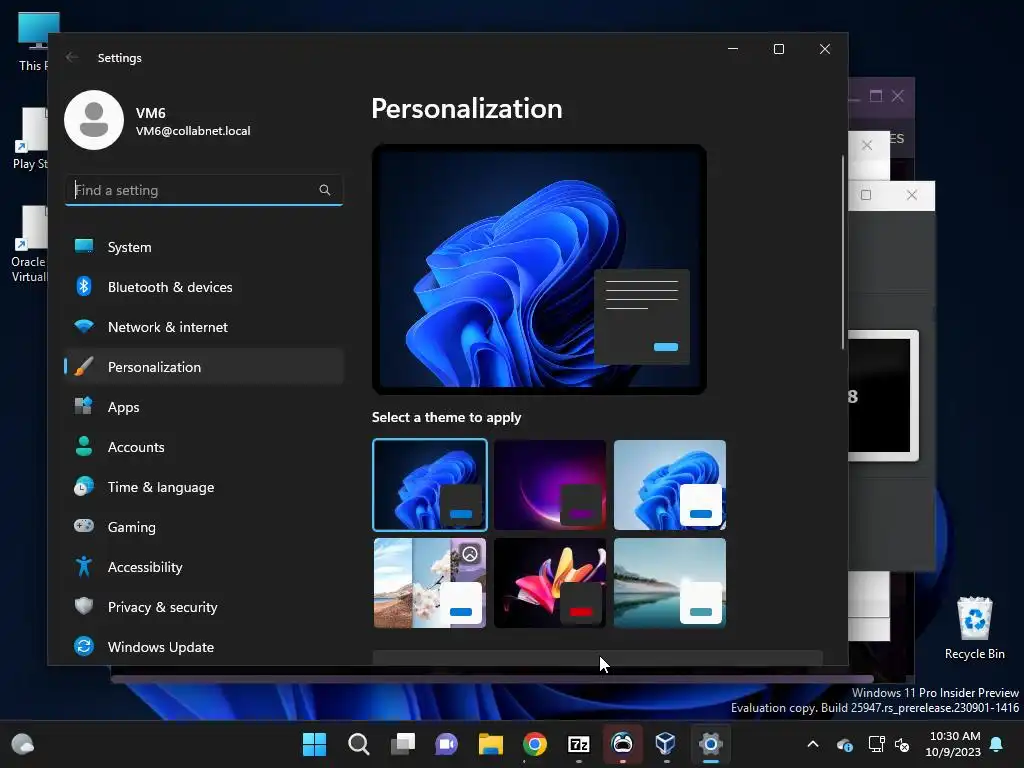Go back using the Settings back arrow
This screenshot has width=1024, height=768.
pos(72,57)
